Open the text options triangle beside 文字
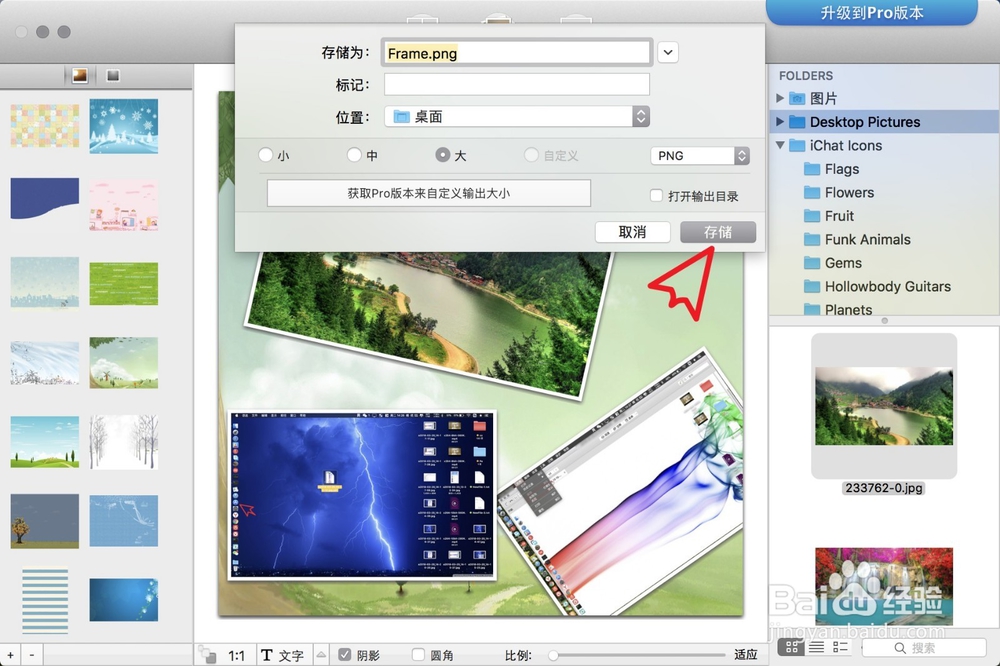The width and height of the screenshot is (1000, 666). pos(321,655)
